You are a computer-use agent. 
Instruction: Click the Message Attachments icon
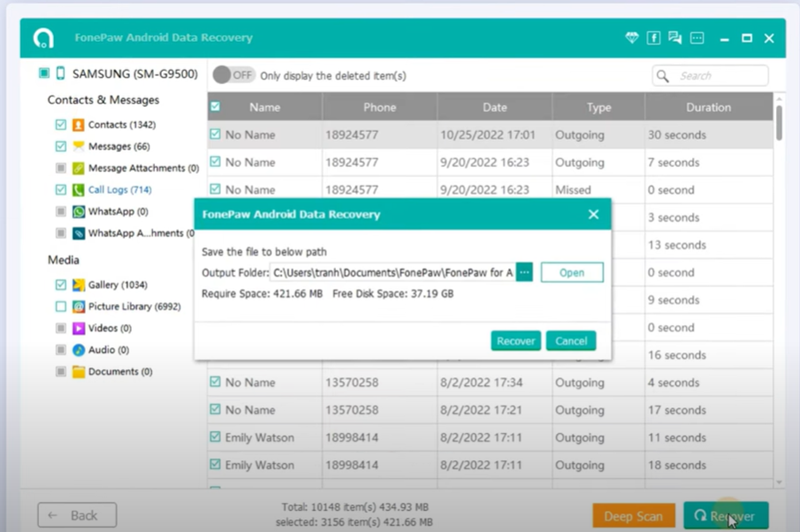pos(78,168)
